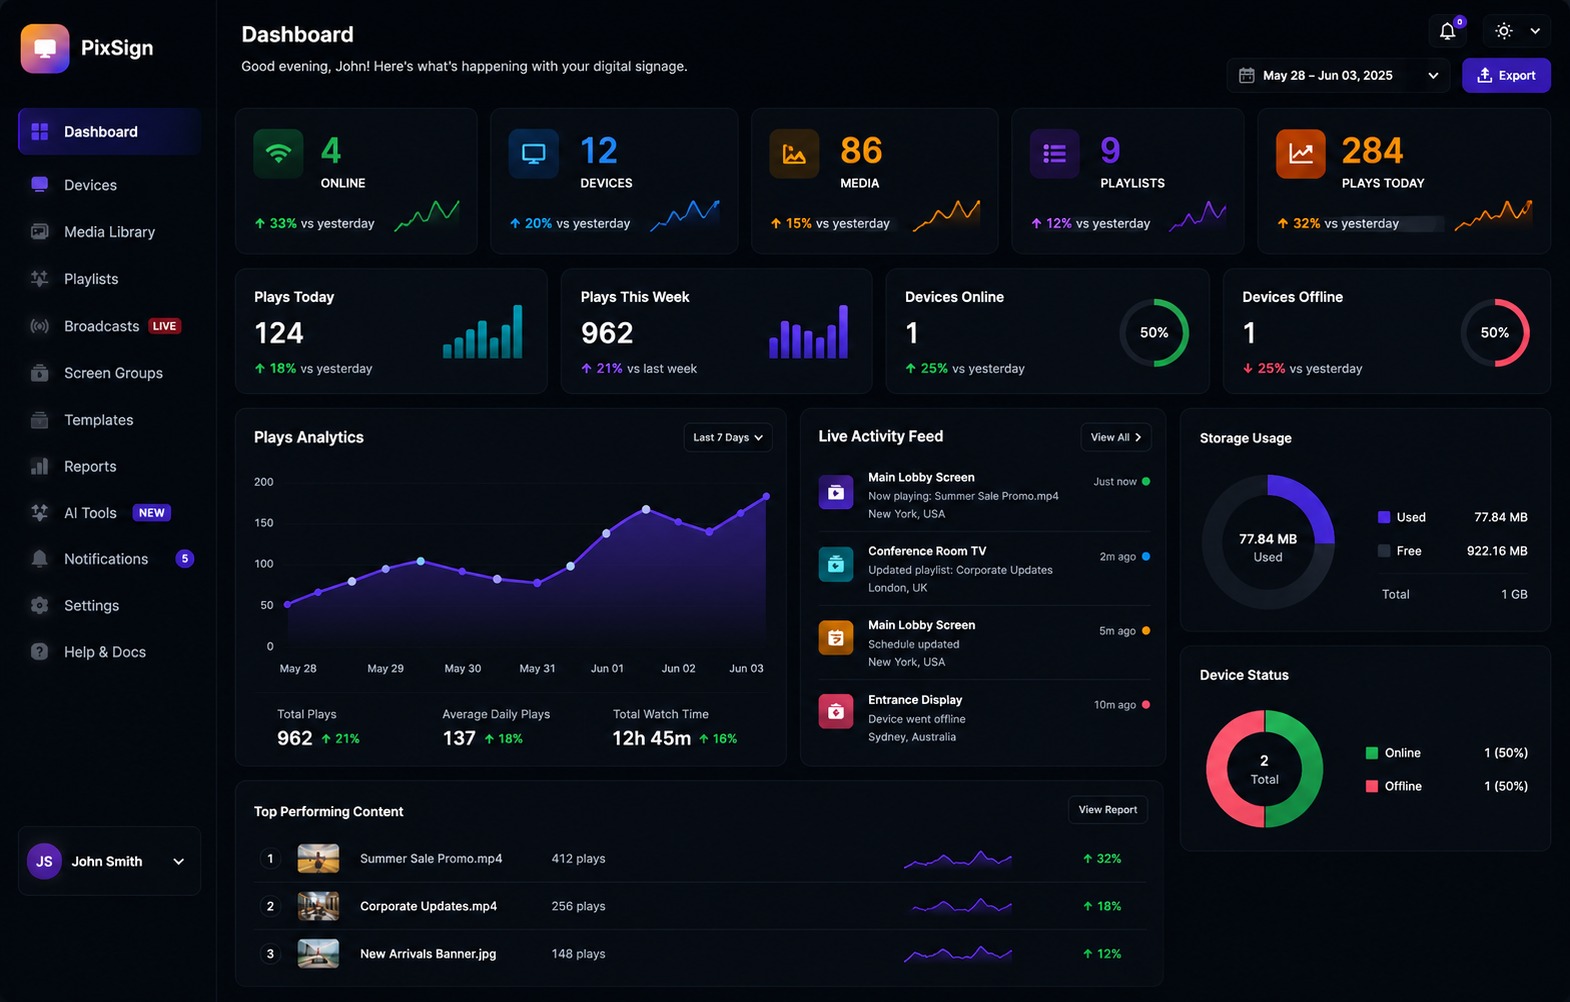This screenshot has width=1570, height=1002.
Task: Click the Notifications bell sidebar icon
Action: [x=40, y=559]
